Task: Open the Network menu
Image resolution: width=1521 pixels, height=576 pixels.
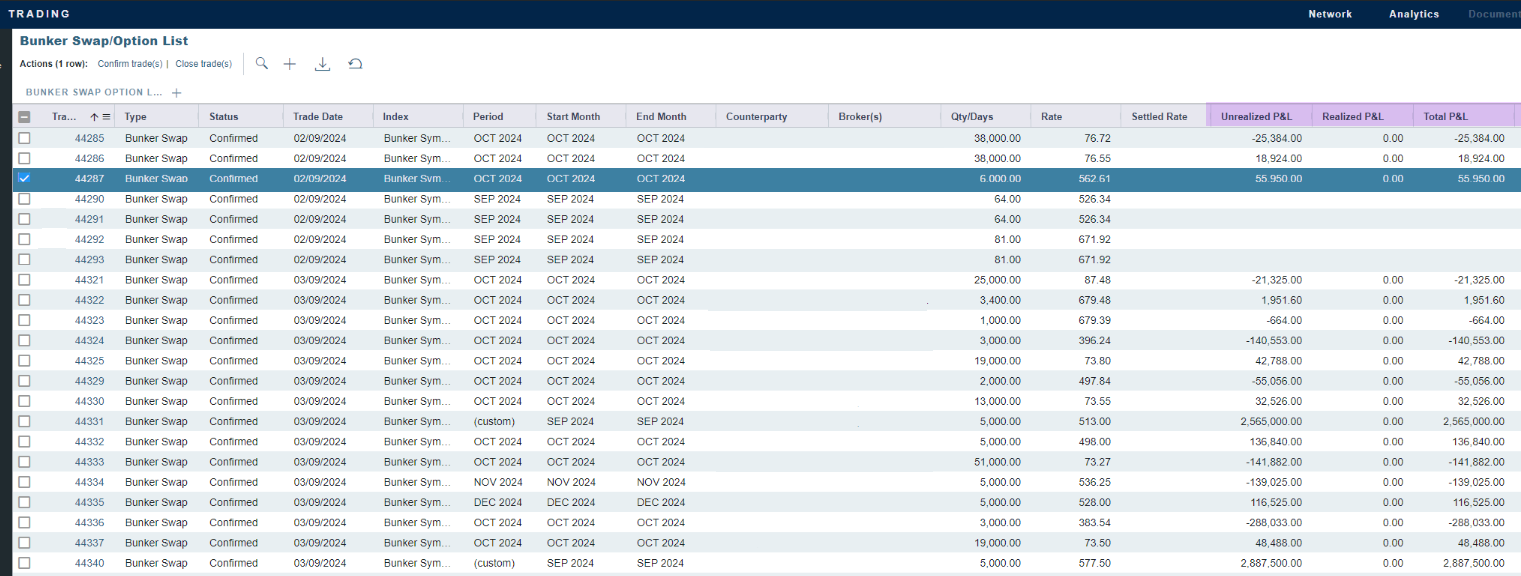Action: point(1330,14)
